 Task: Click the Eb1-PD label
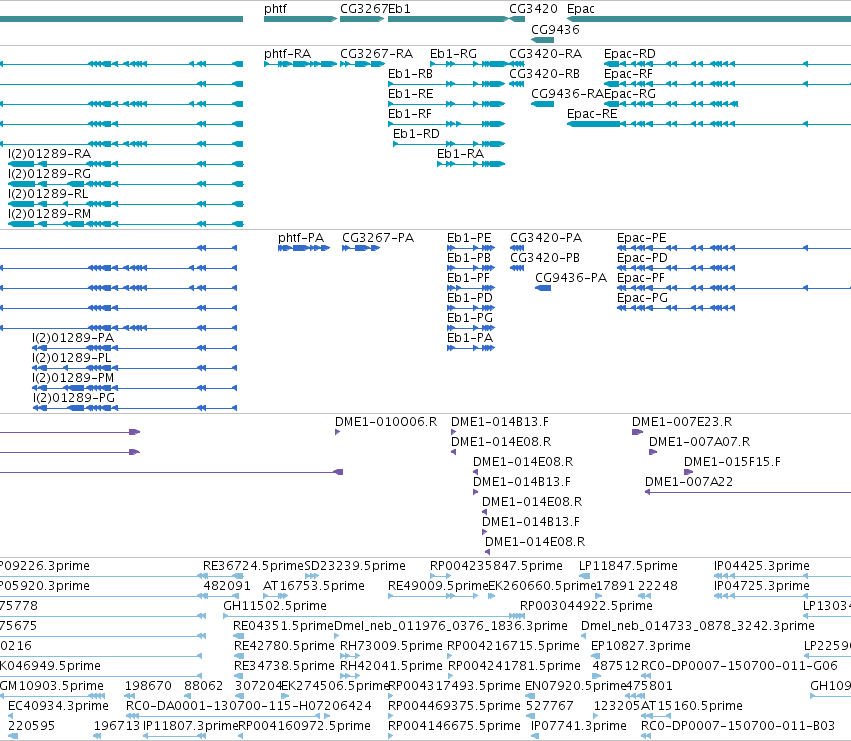pyautogui.click(x=469, y=298)
